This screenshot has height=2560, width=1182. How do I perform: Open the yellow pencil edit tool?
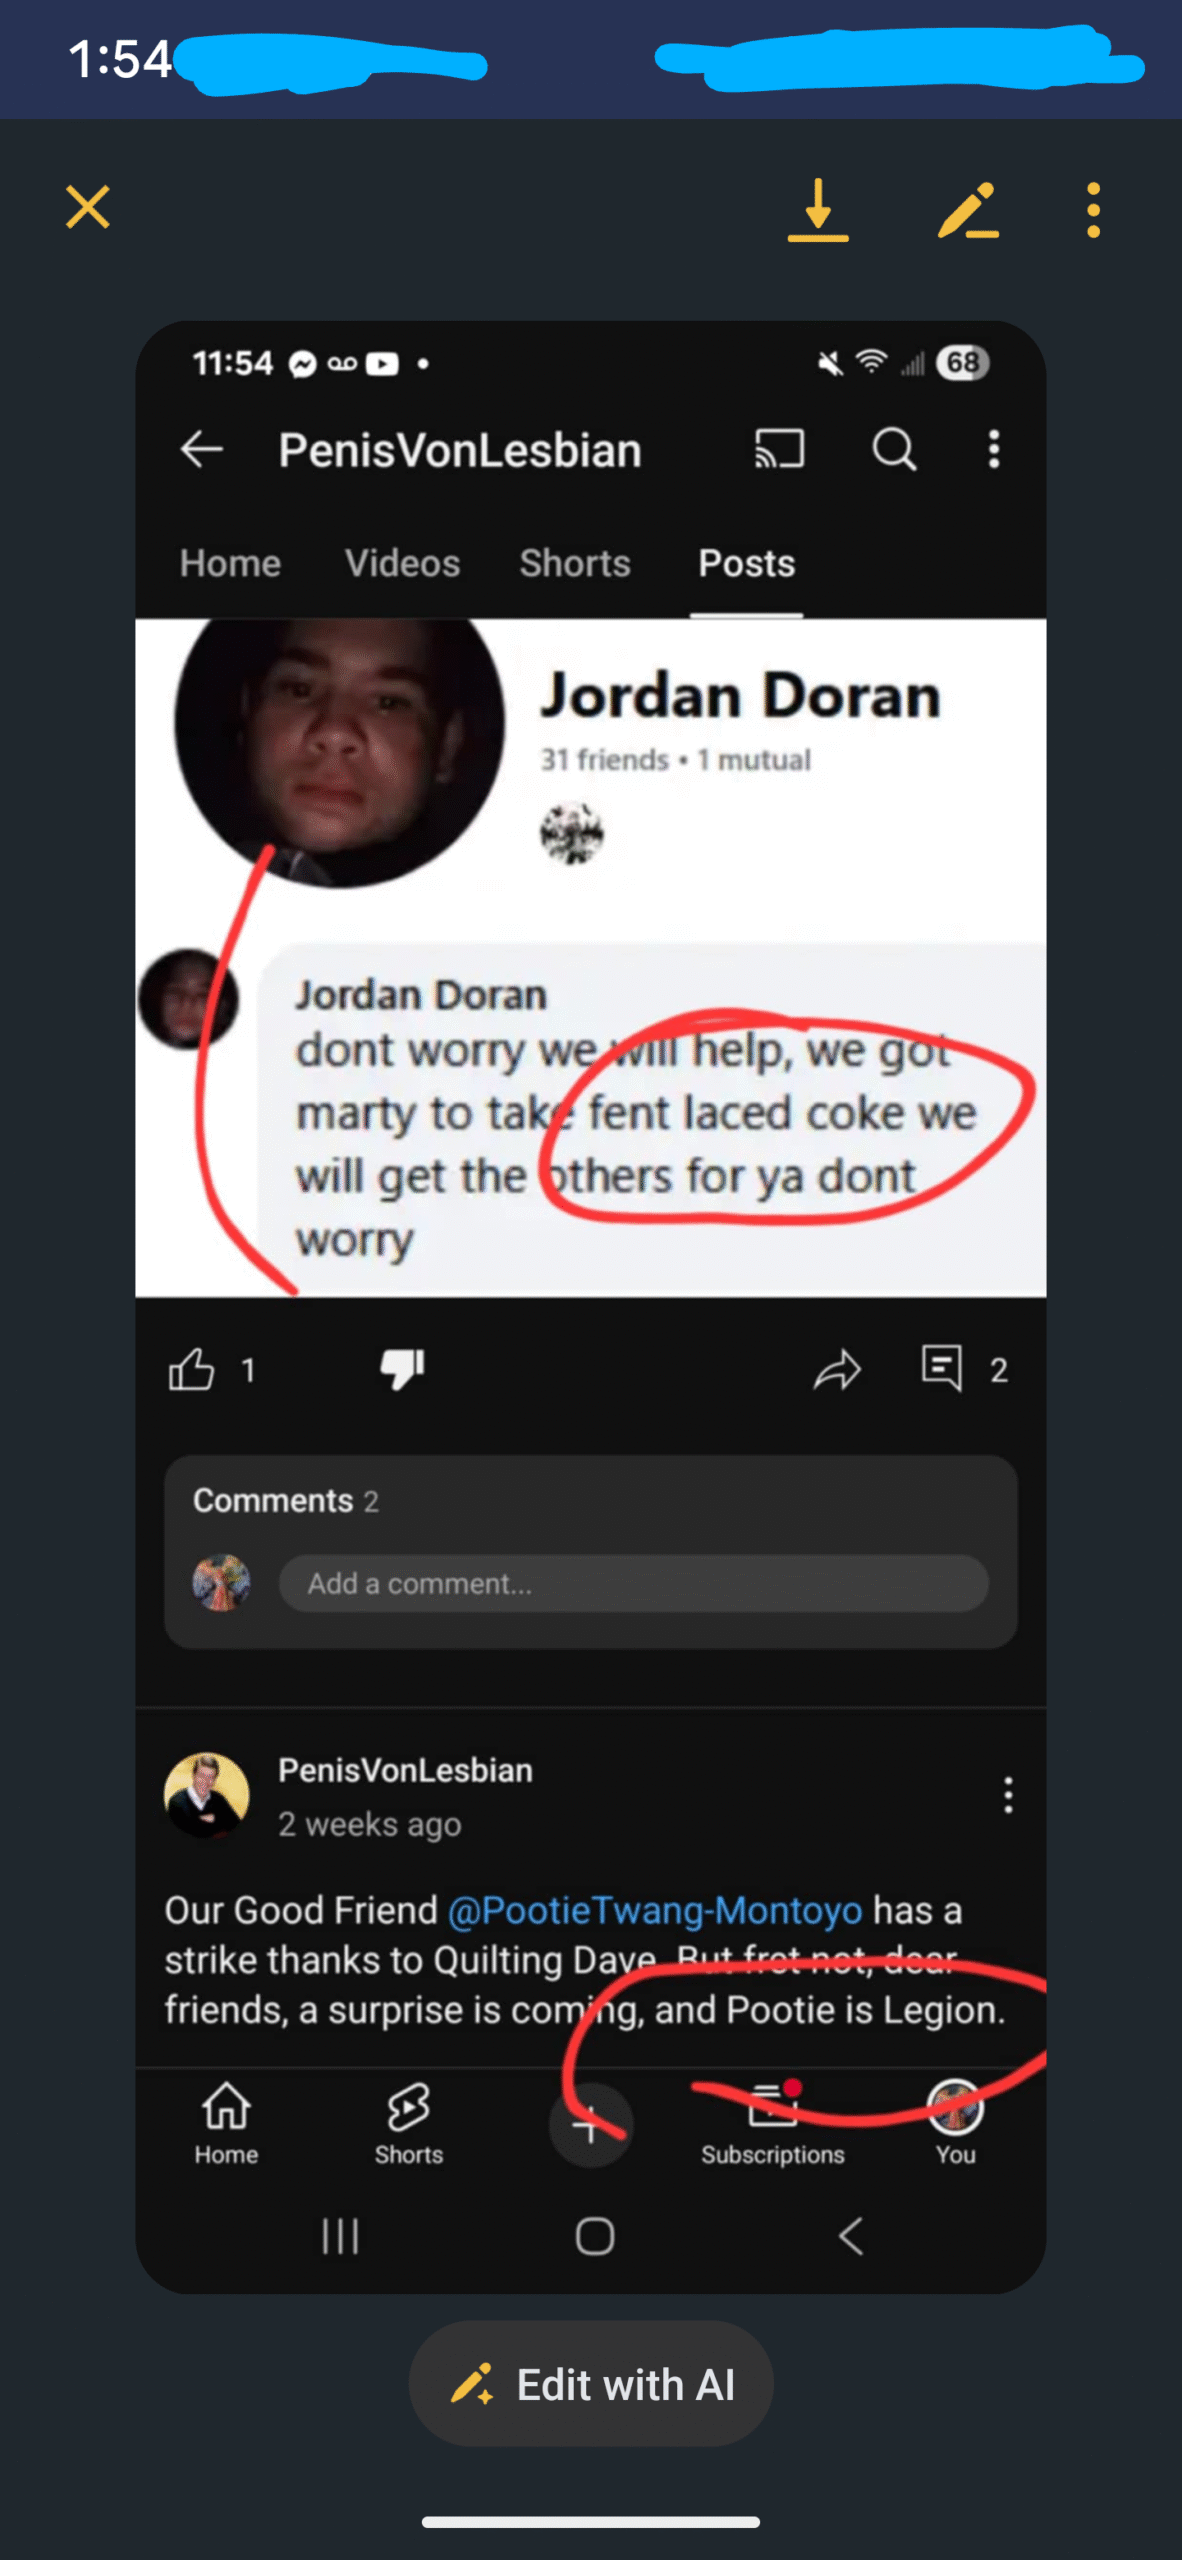coord(967,210)
